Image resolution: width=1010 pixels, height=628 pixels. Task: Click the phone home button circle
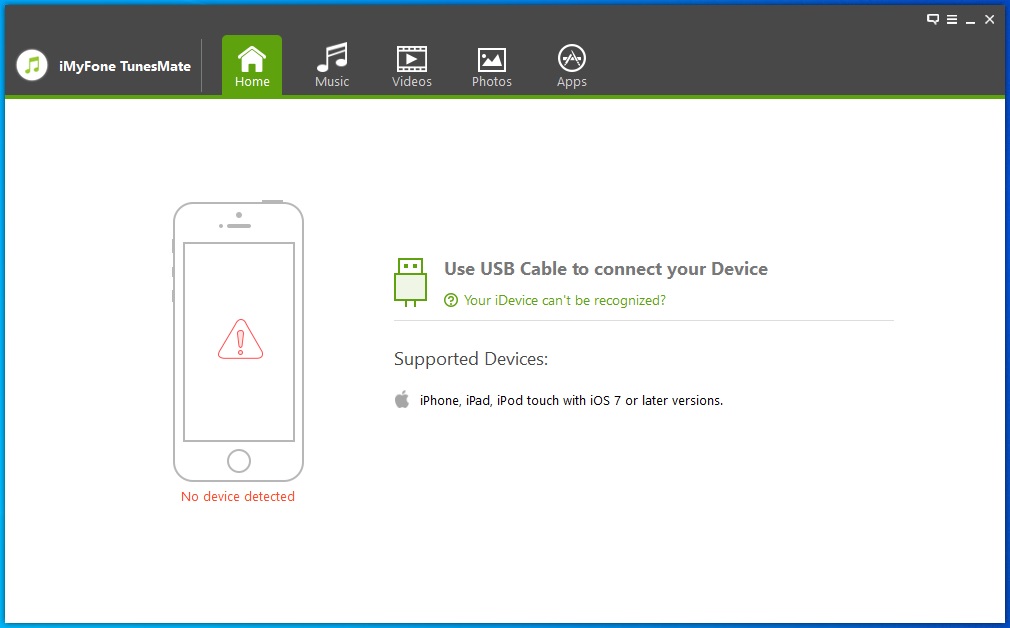click(x=239, y=461)
